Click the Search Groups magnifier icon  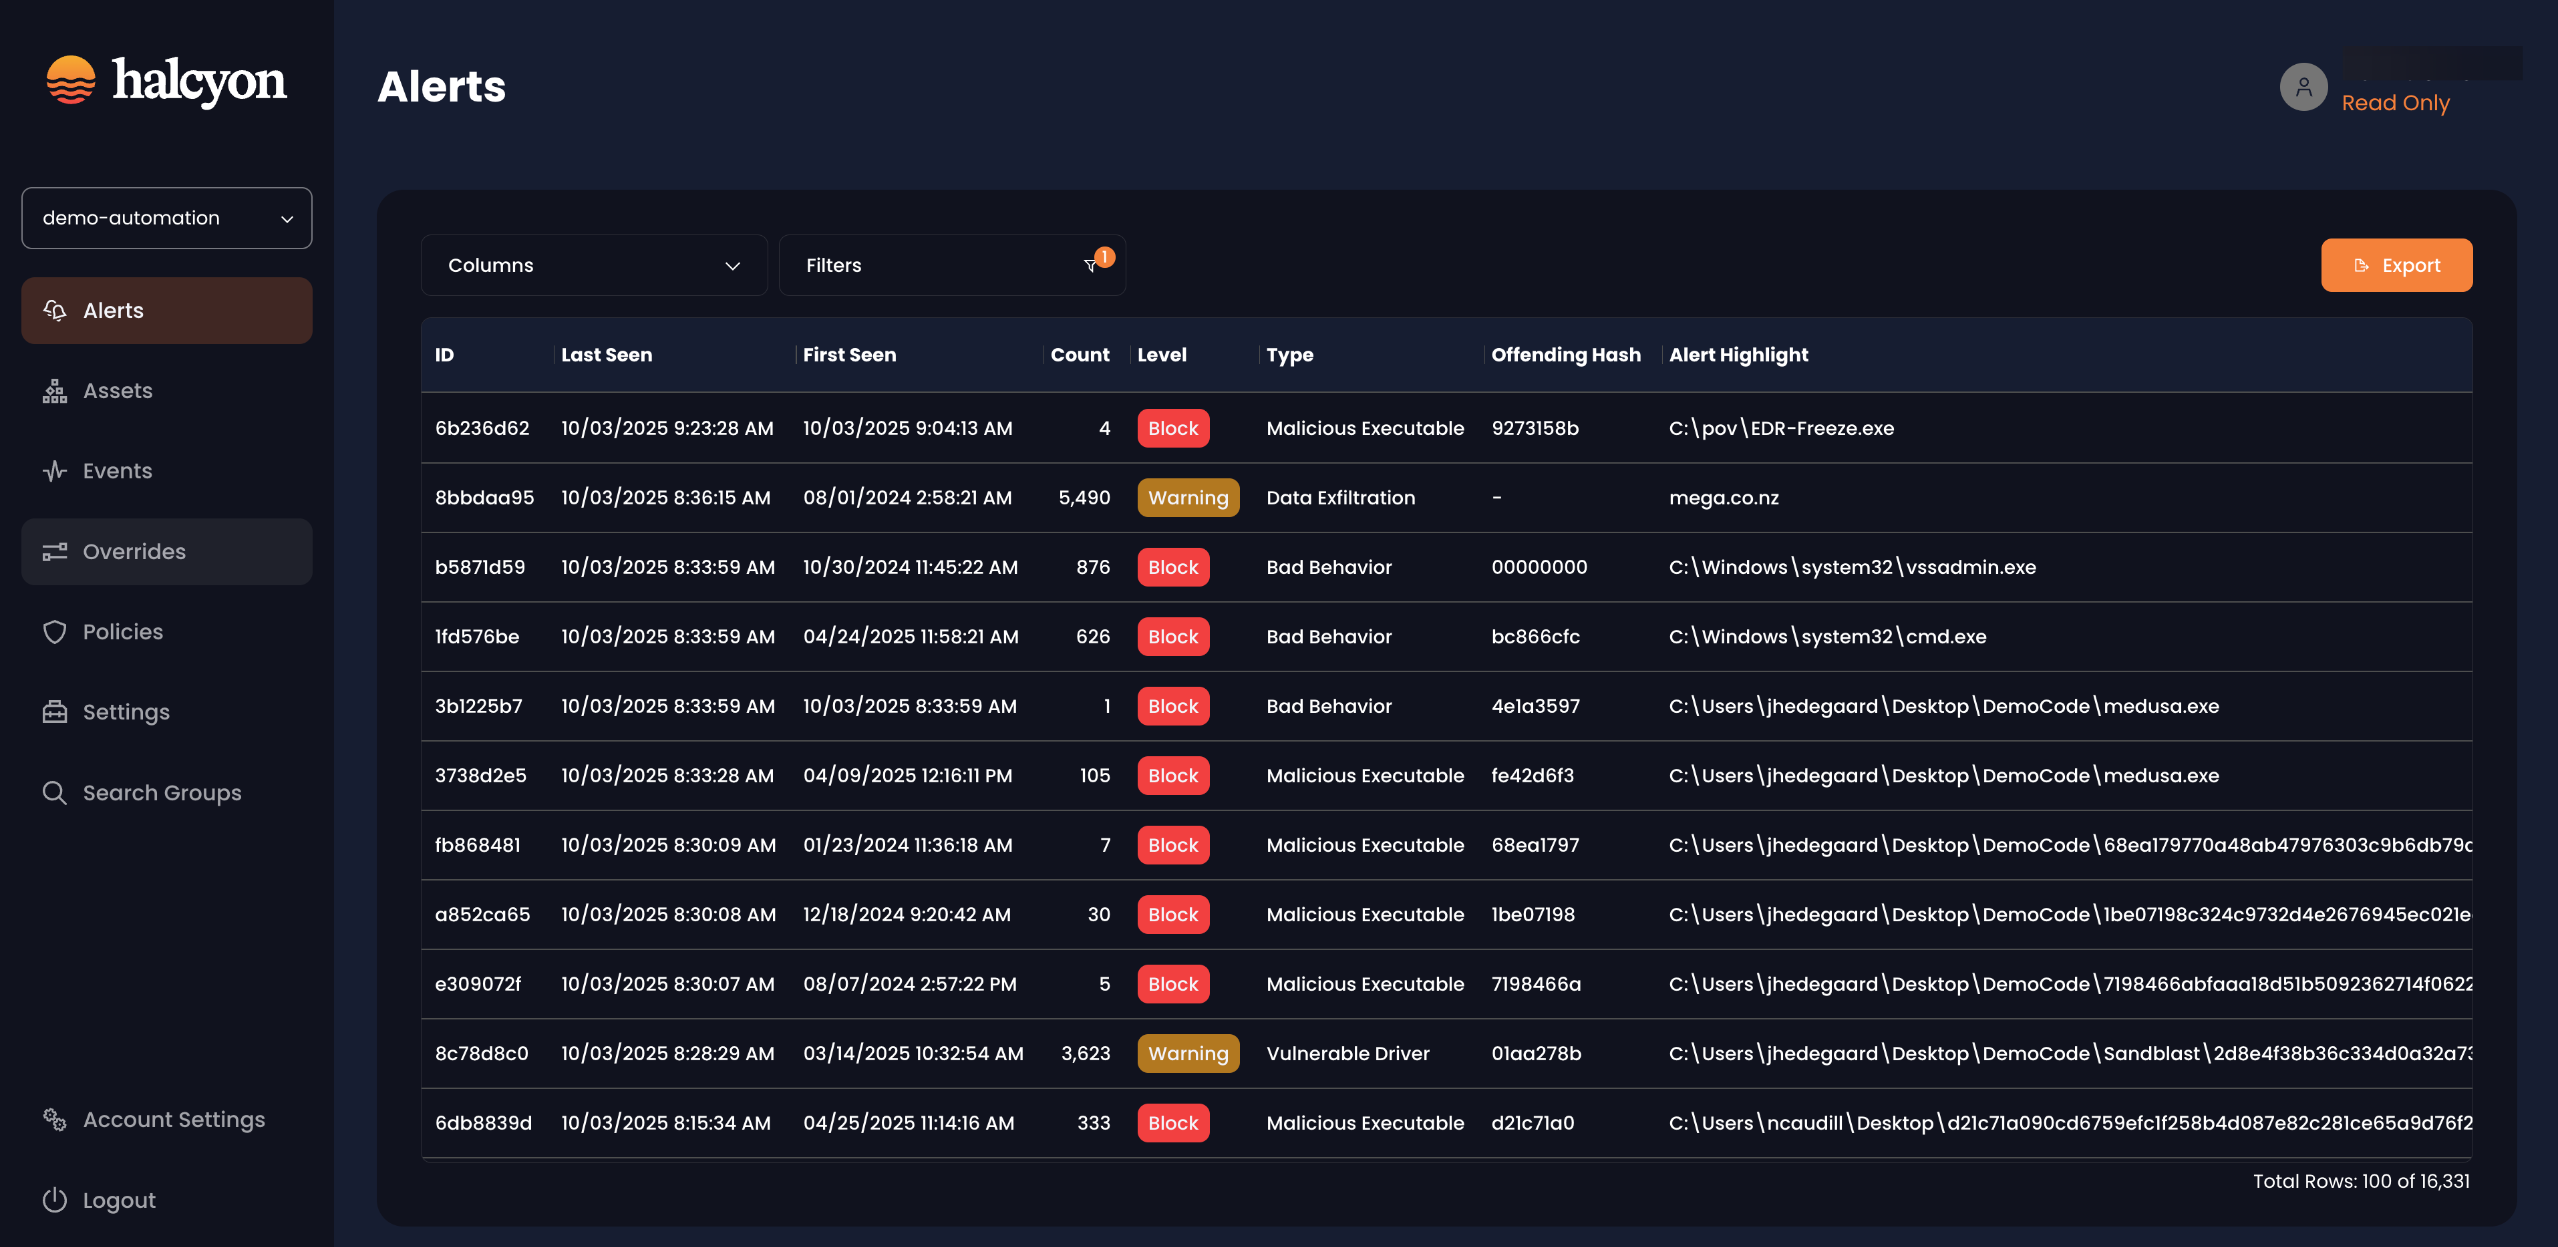pyautogui.click(x=55, y=793)
